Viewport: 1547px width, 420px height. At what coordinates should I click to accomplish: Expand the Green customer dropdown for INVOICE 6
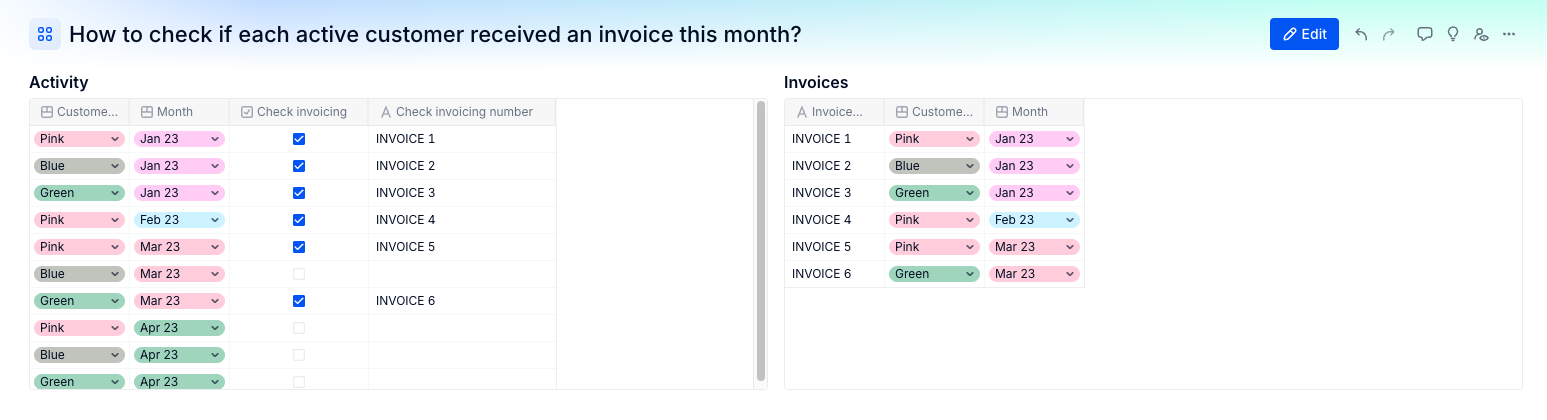(x=934, y=274)
